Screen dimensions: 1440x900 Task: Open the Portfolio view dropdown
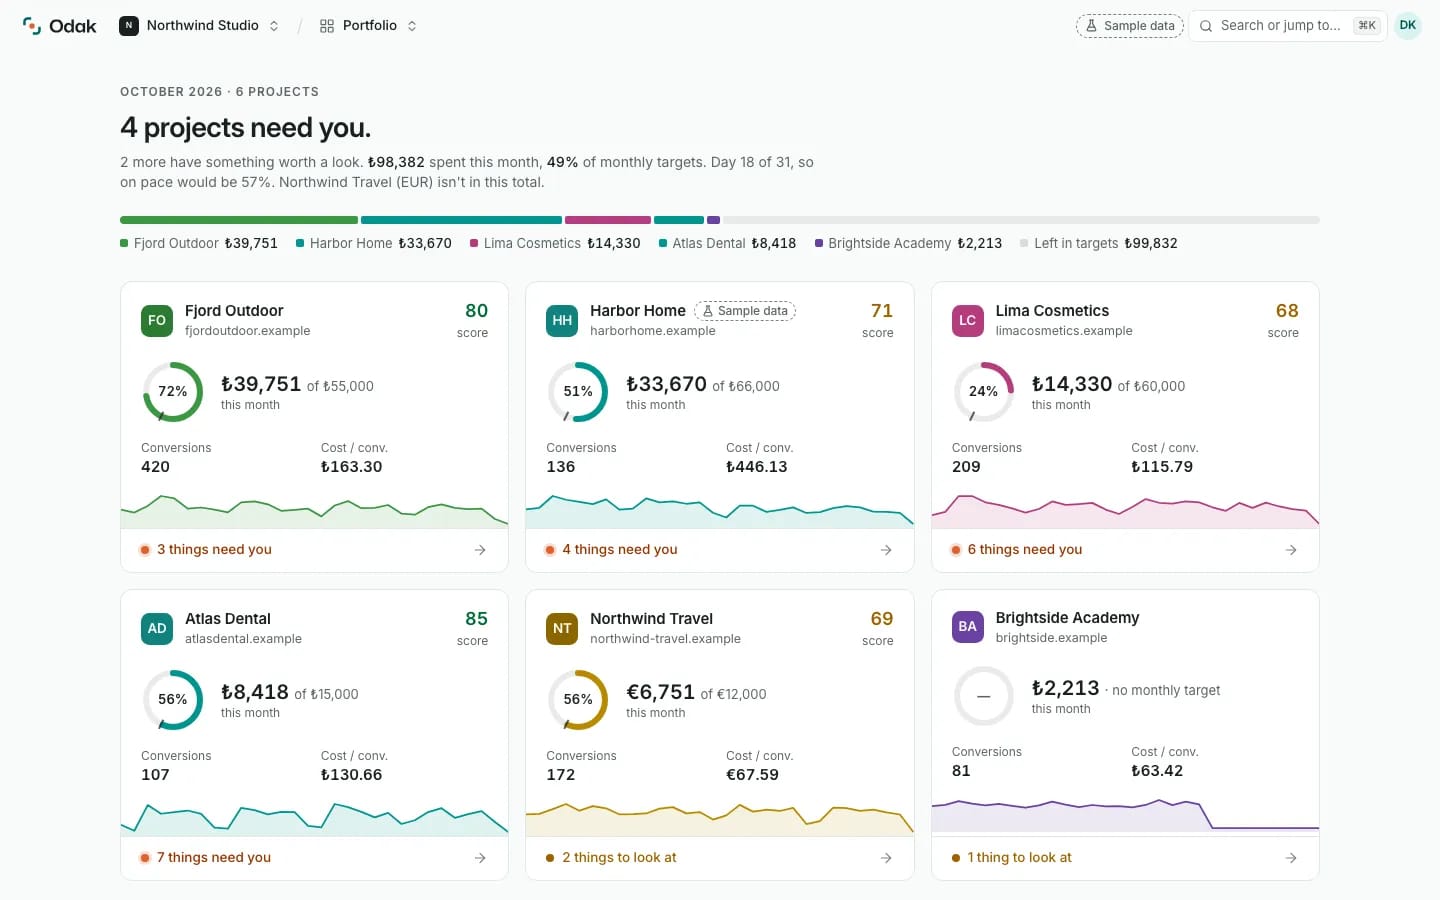[x=368, y=26]
